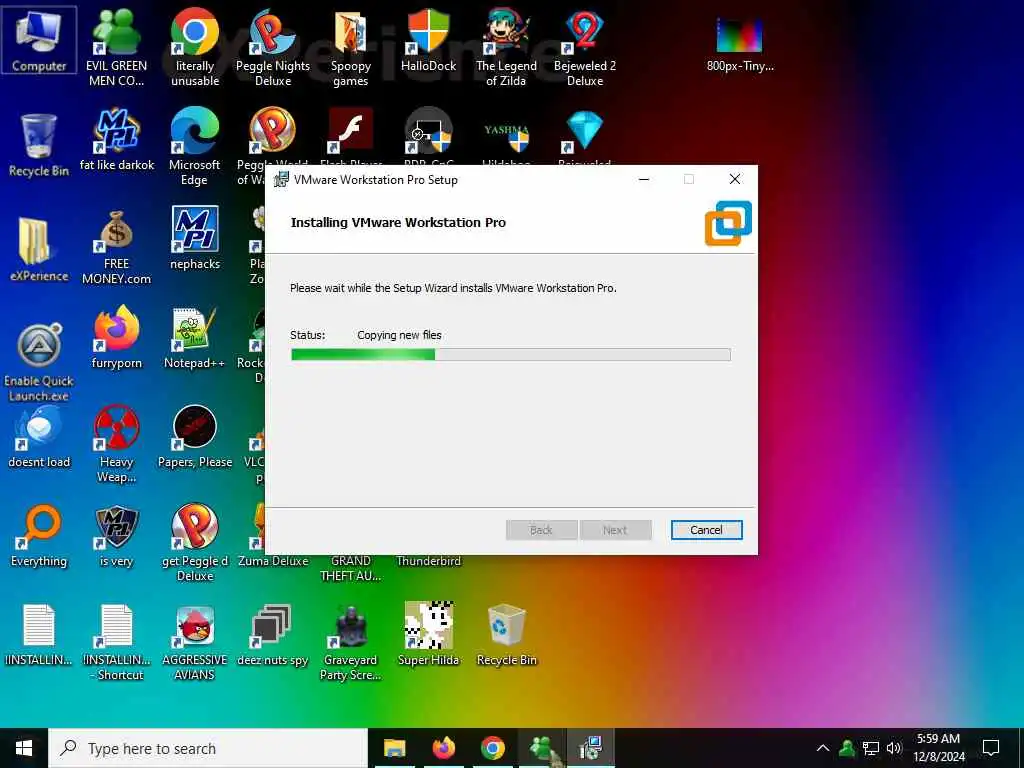Open the Recycle Bin at top left
Image resolution: width=1024 pixels, height=768 pixels.
(39, 145)
